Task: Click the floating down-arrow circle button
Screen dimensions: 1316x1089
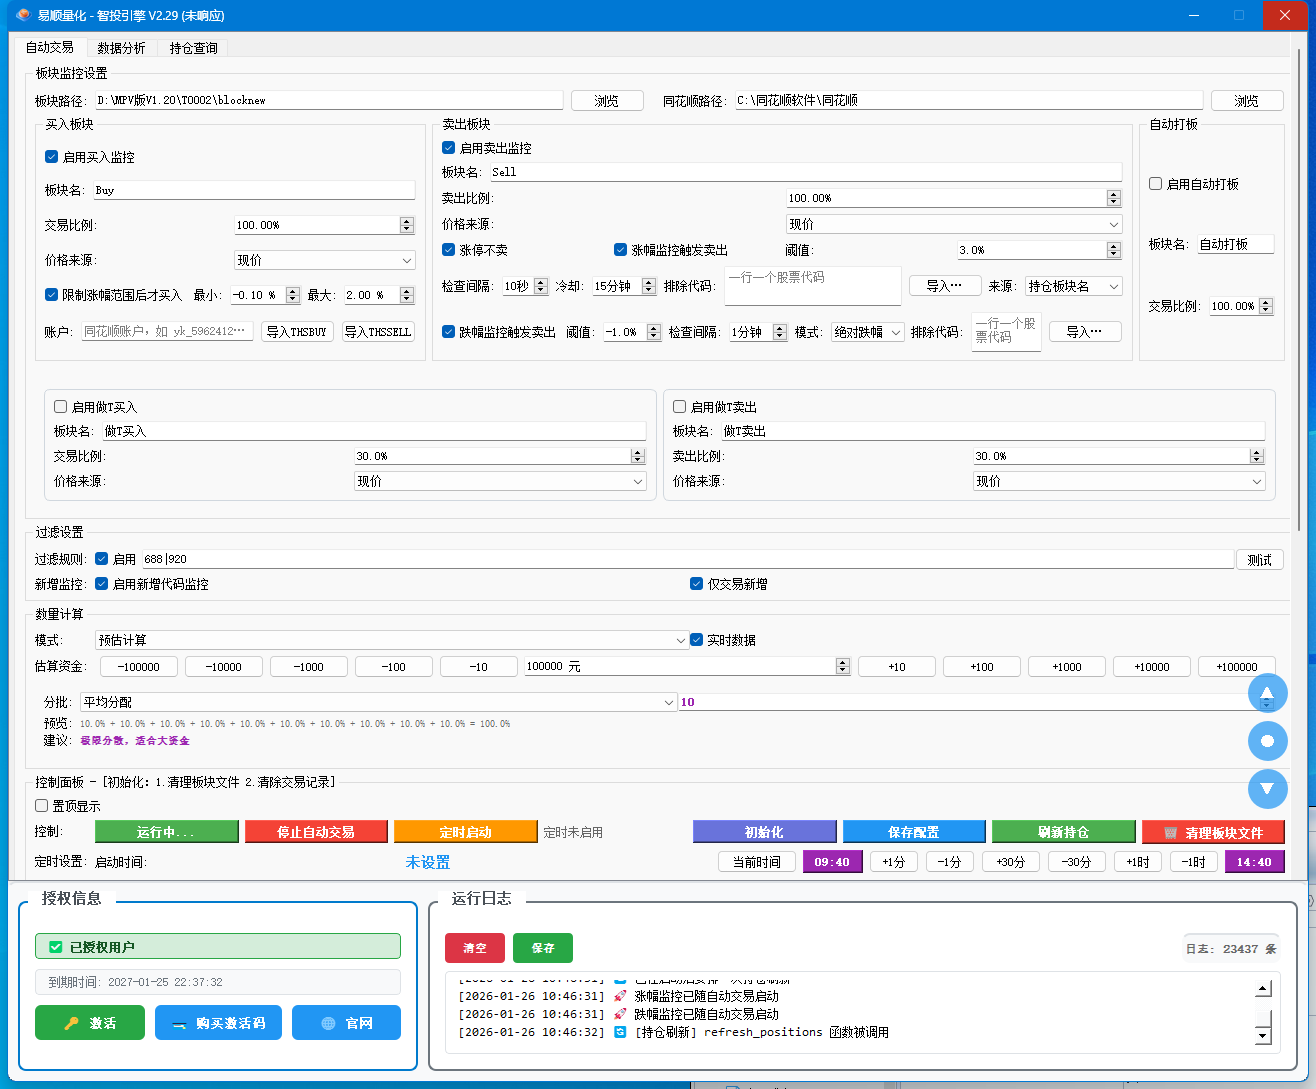Action: [1267, 789]
